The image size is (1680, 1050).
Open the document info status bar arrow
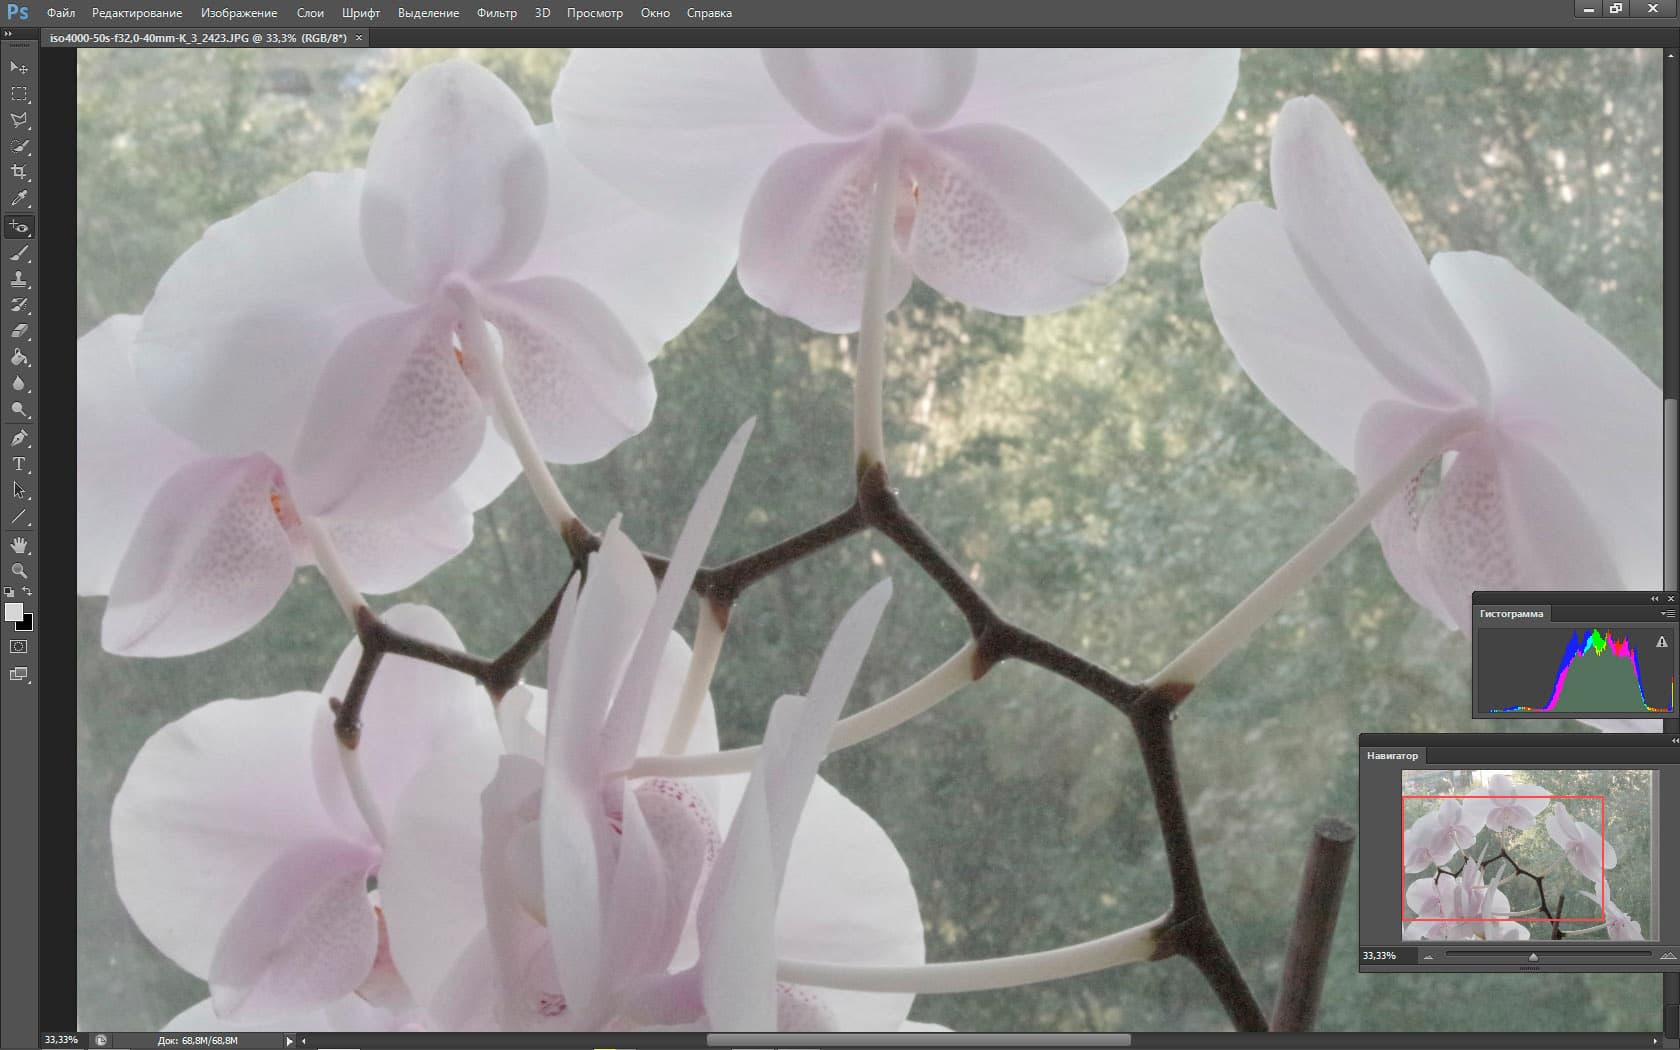click(x=290, y=1041)
